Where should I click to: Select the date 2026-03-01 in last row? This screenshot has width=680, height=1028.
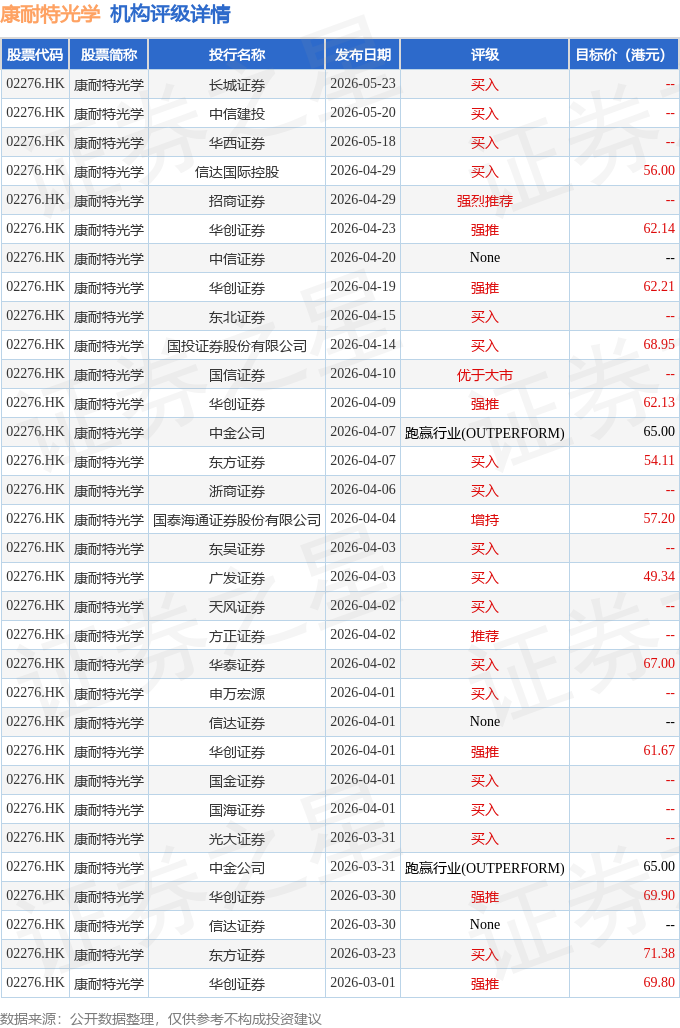363,983
